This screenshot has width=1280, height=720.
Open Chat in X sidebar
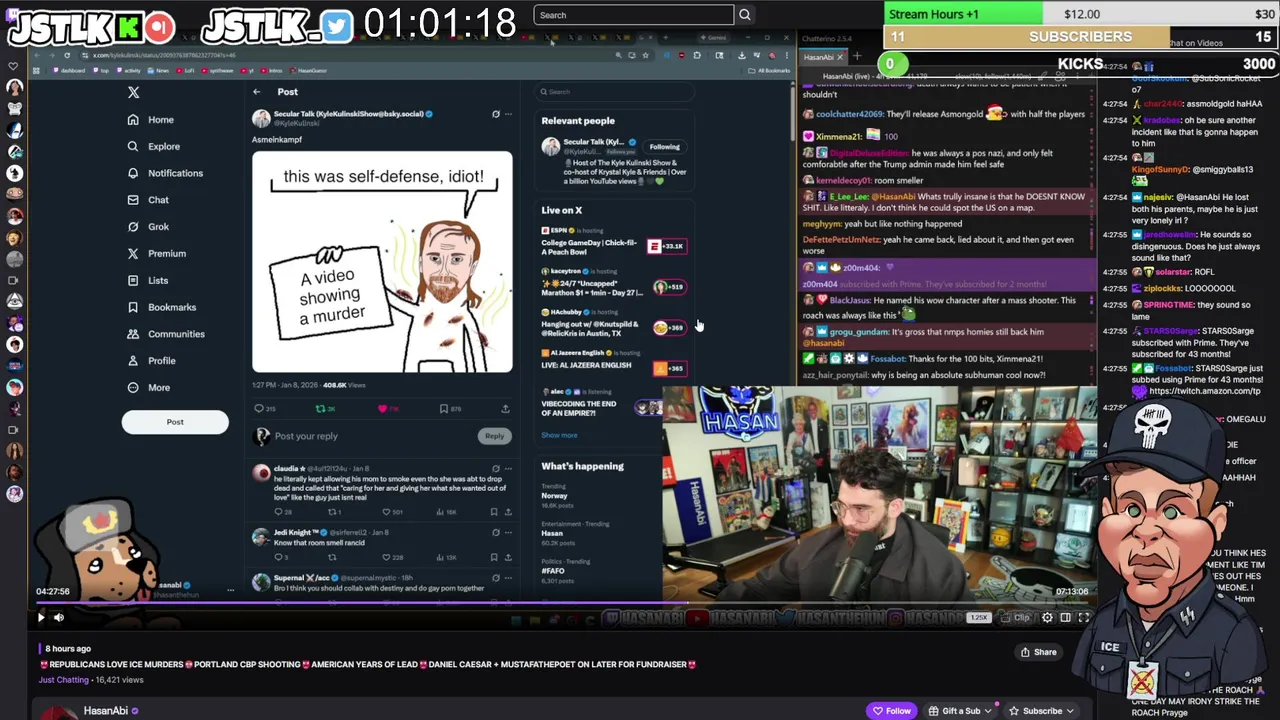pos(148,200)
